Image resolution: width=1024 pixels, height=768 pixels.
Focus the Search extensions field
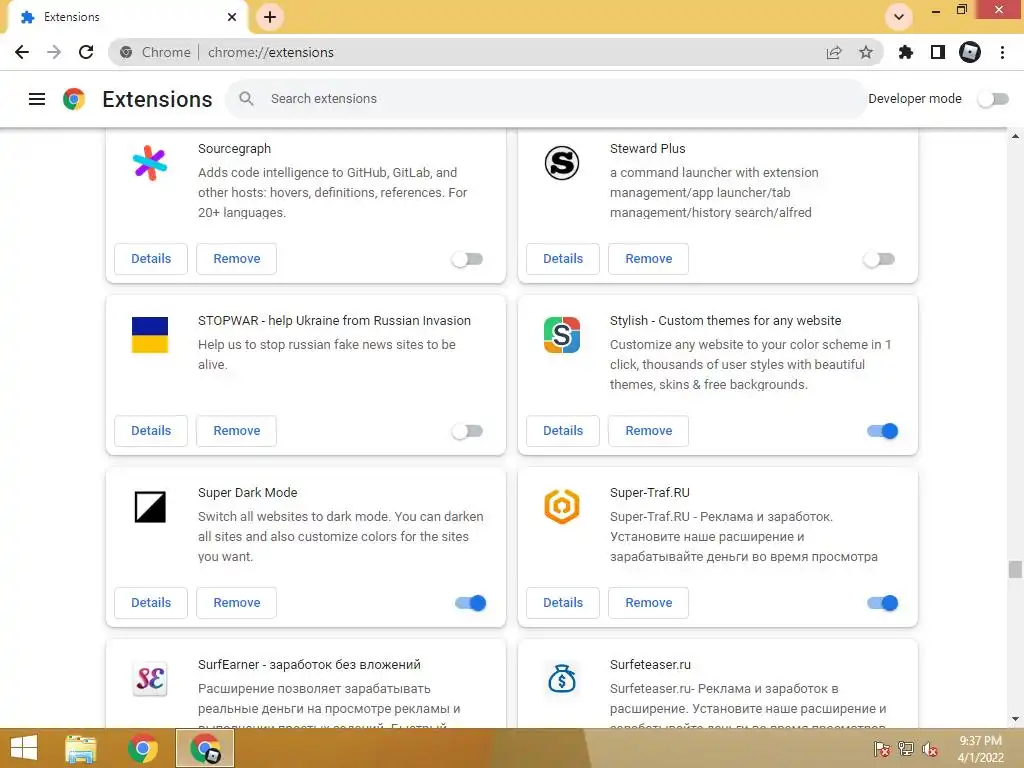tap(546, 99)
